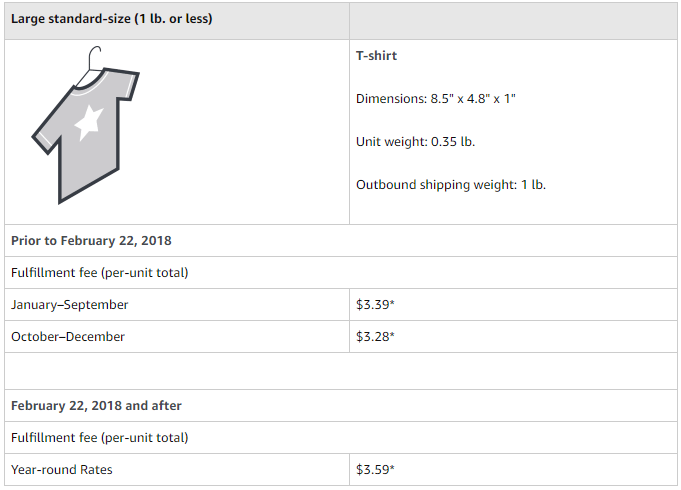This screenshot has height=490, width=681.
Task: Select the Large standard-size header text
Action: 112,19
